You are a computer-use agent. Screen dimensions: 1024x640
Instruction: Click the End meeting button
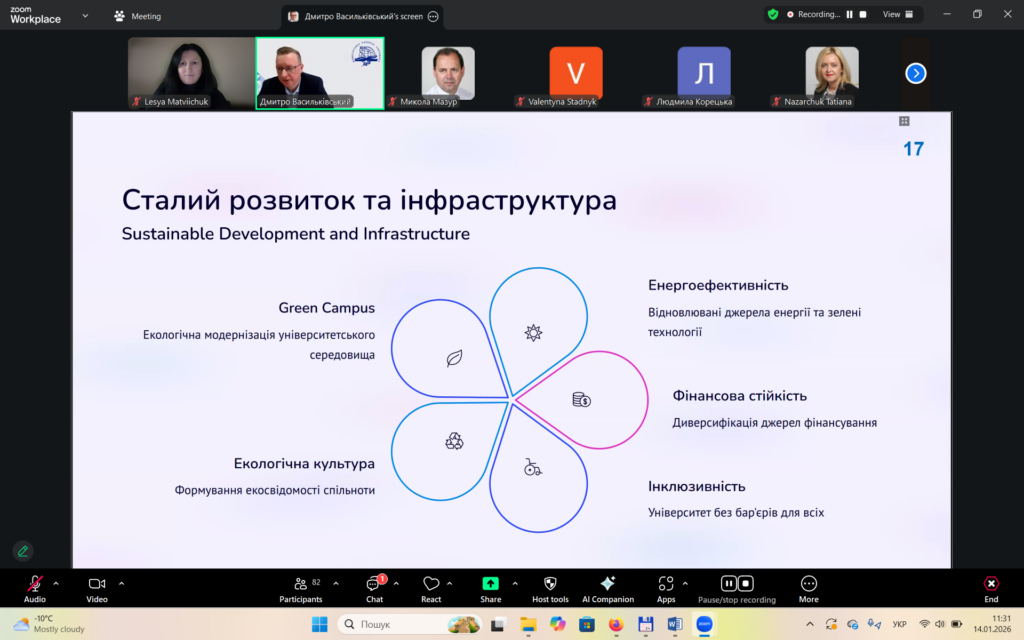pyautogui.click(x=990, y=584)
